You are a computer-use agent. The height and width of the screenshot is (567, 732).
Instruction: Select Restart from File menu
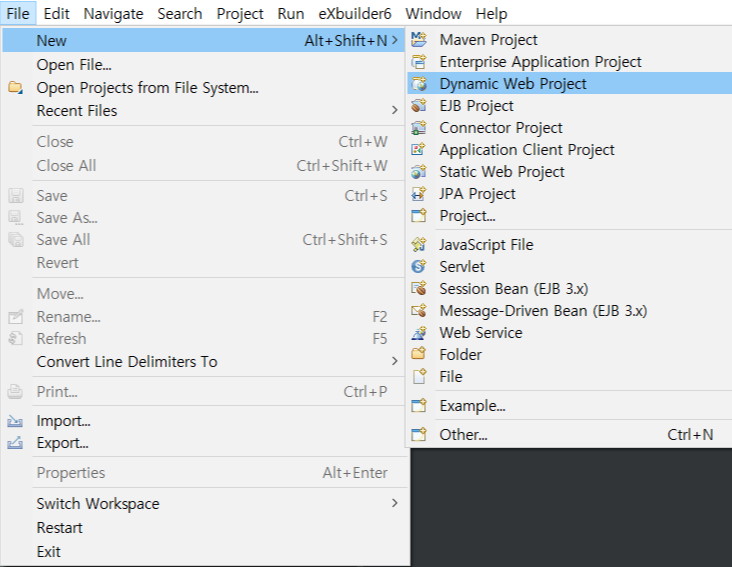point(204,527)
